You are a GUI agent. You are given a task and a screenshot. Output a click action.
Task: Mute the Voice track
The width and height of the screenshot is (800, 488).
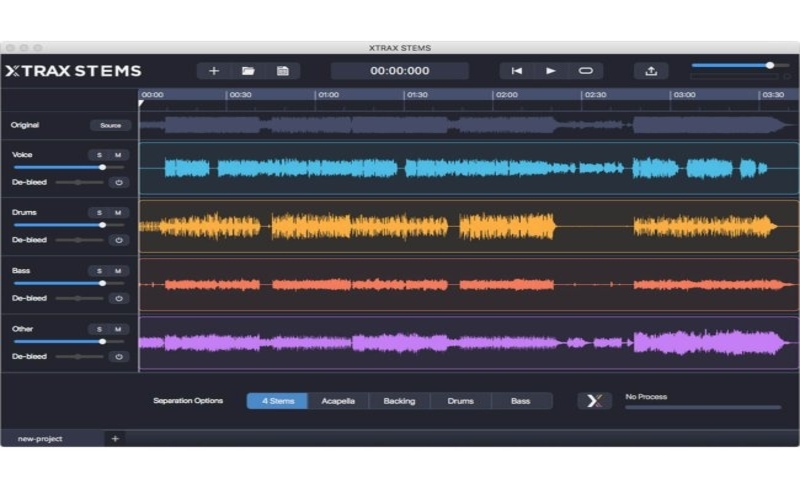coord(118,155)
